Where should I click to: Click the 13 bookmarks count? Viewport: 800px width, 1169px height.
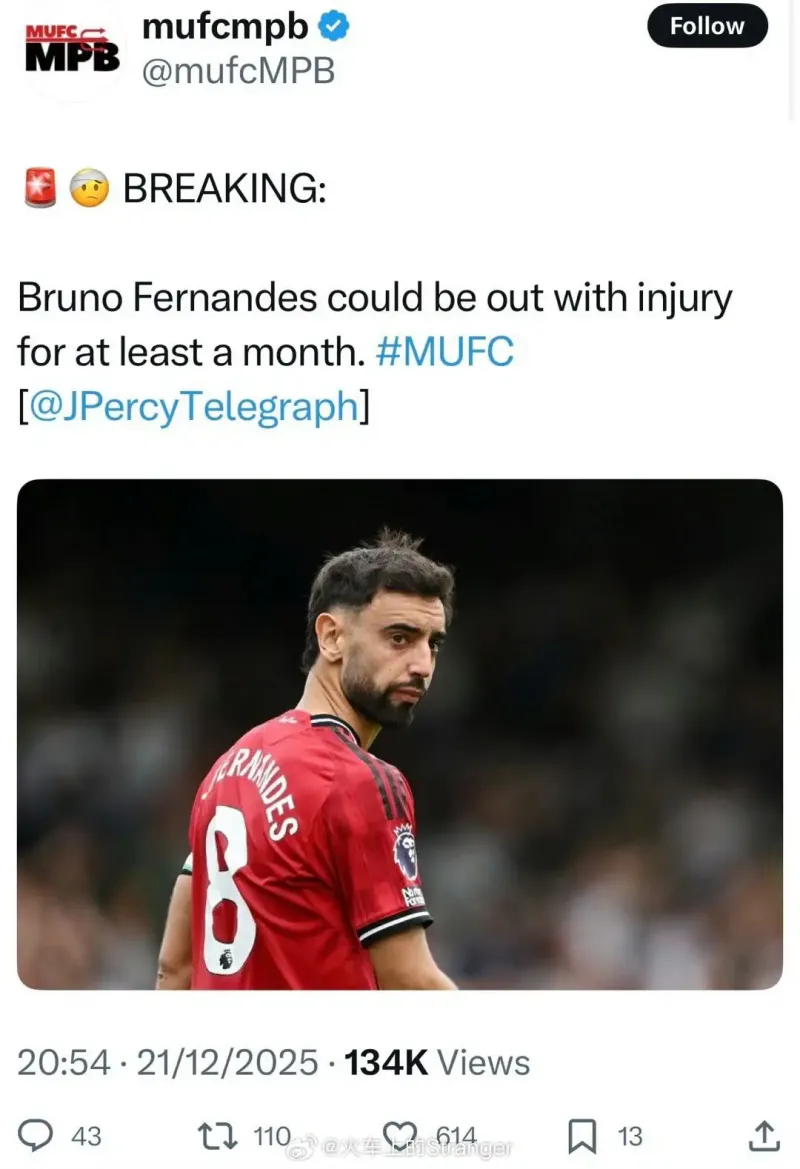[630, 1136]
